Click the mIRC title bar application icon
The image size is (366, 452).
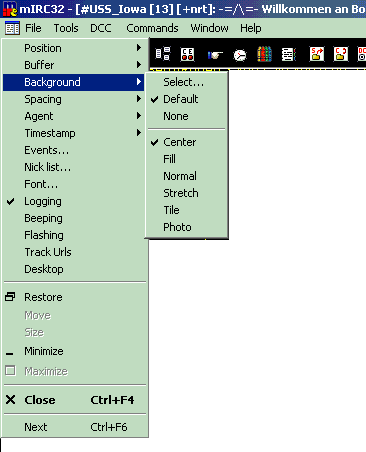pos(10,9)
